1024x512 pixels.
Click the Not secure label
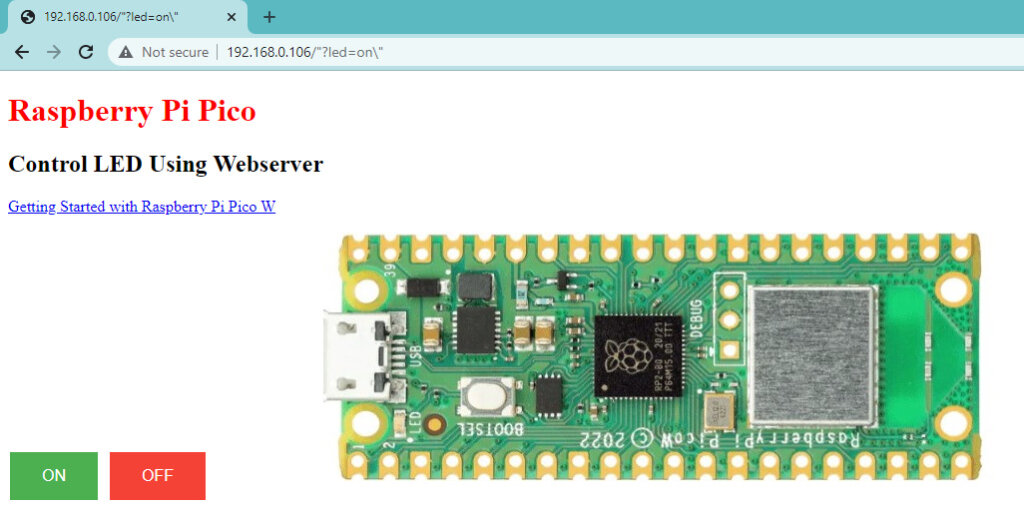pyautogui.click(x=175, y=52)
